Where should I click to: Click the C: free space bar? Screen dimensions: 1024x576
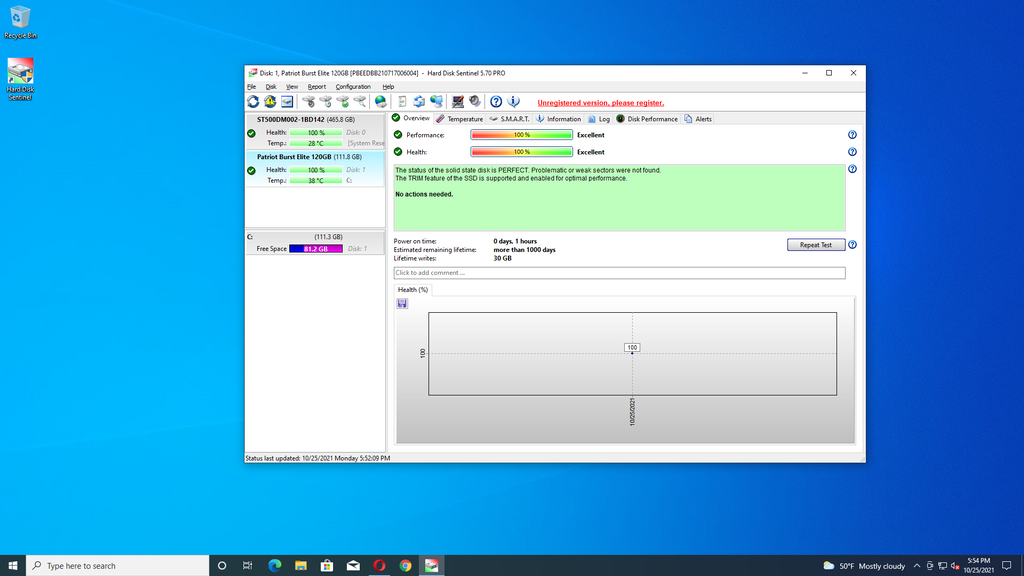(315, 249)
